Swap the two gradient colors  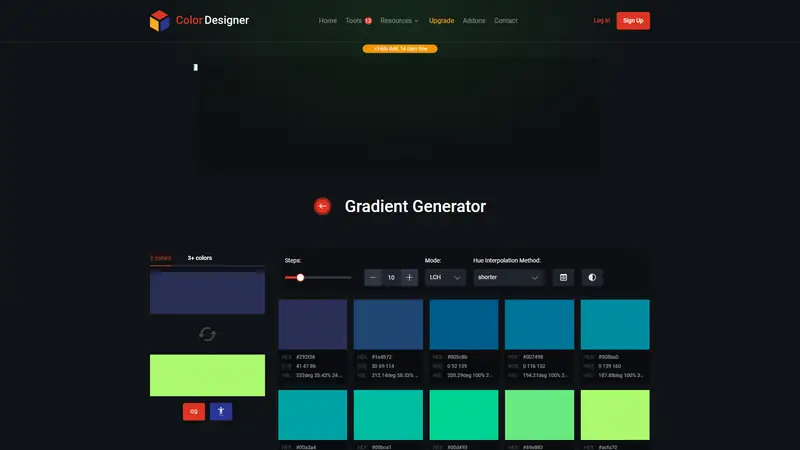pyautogui.click(x=207, y=334)
